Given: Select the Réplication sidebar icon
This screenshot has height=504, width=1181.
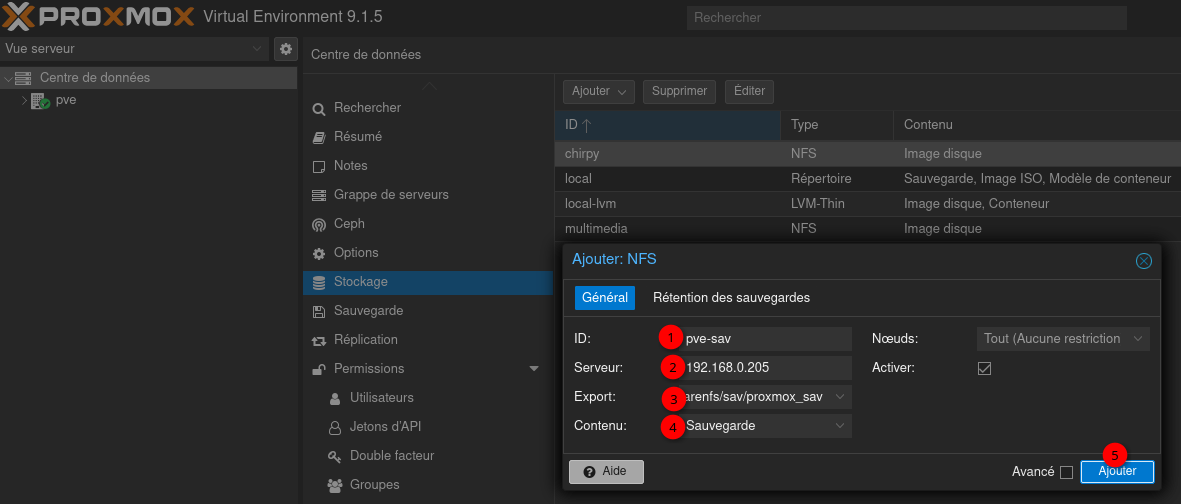Looking at the screenshot, I should click(319, 341).
